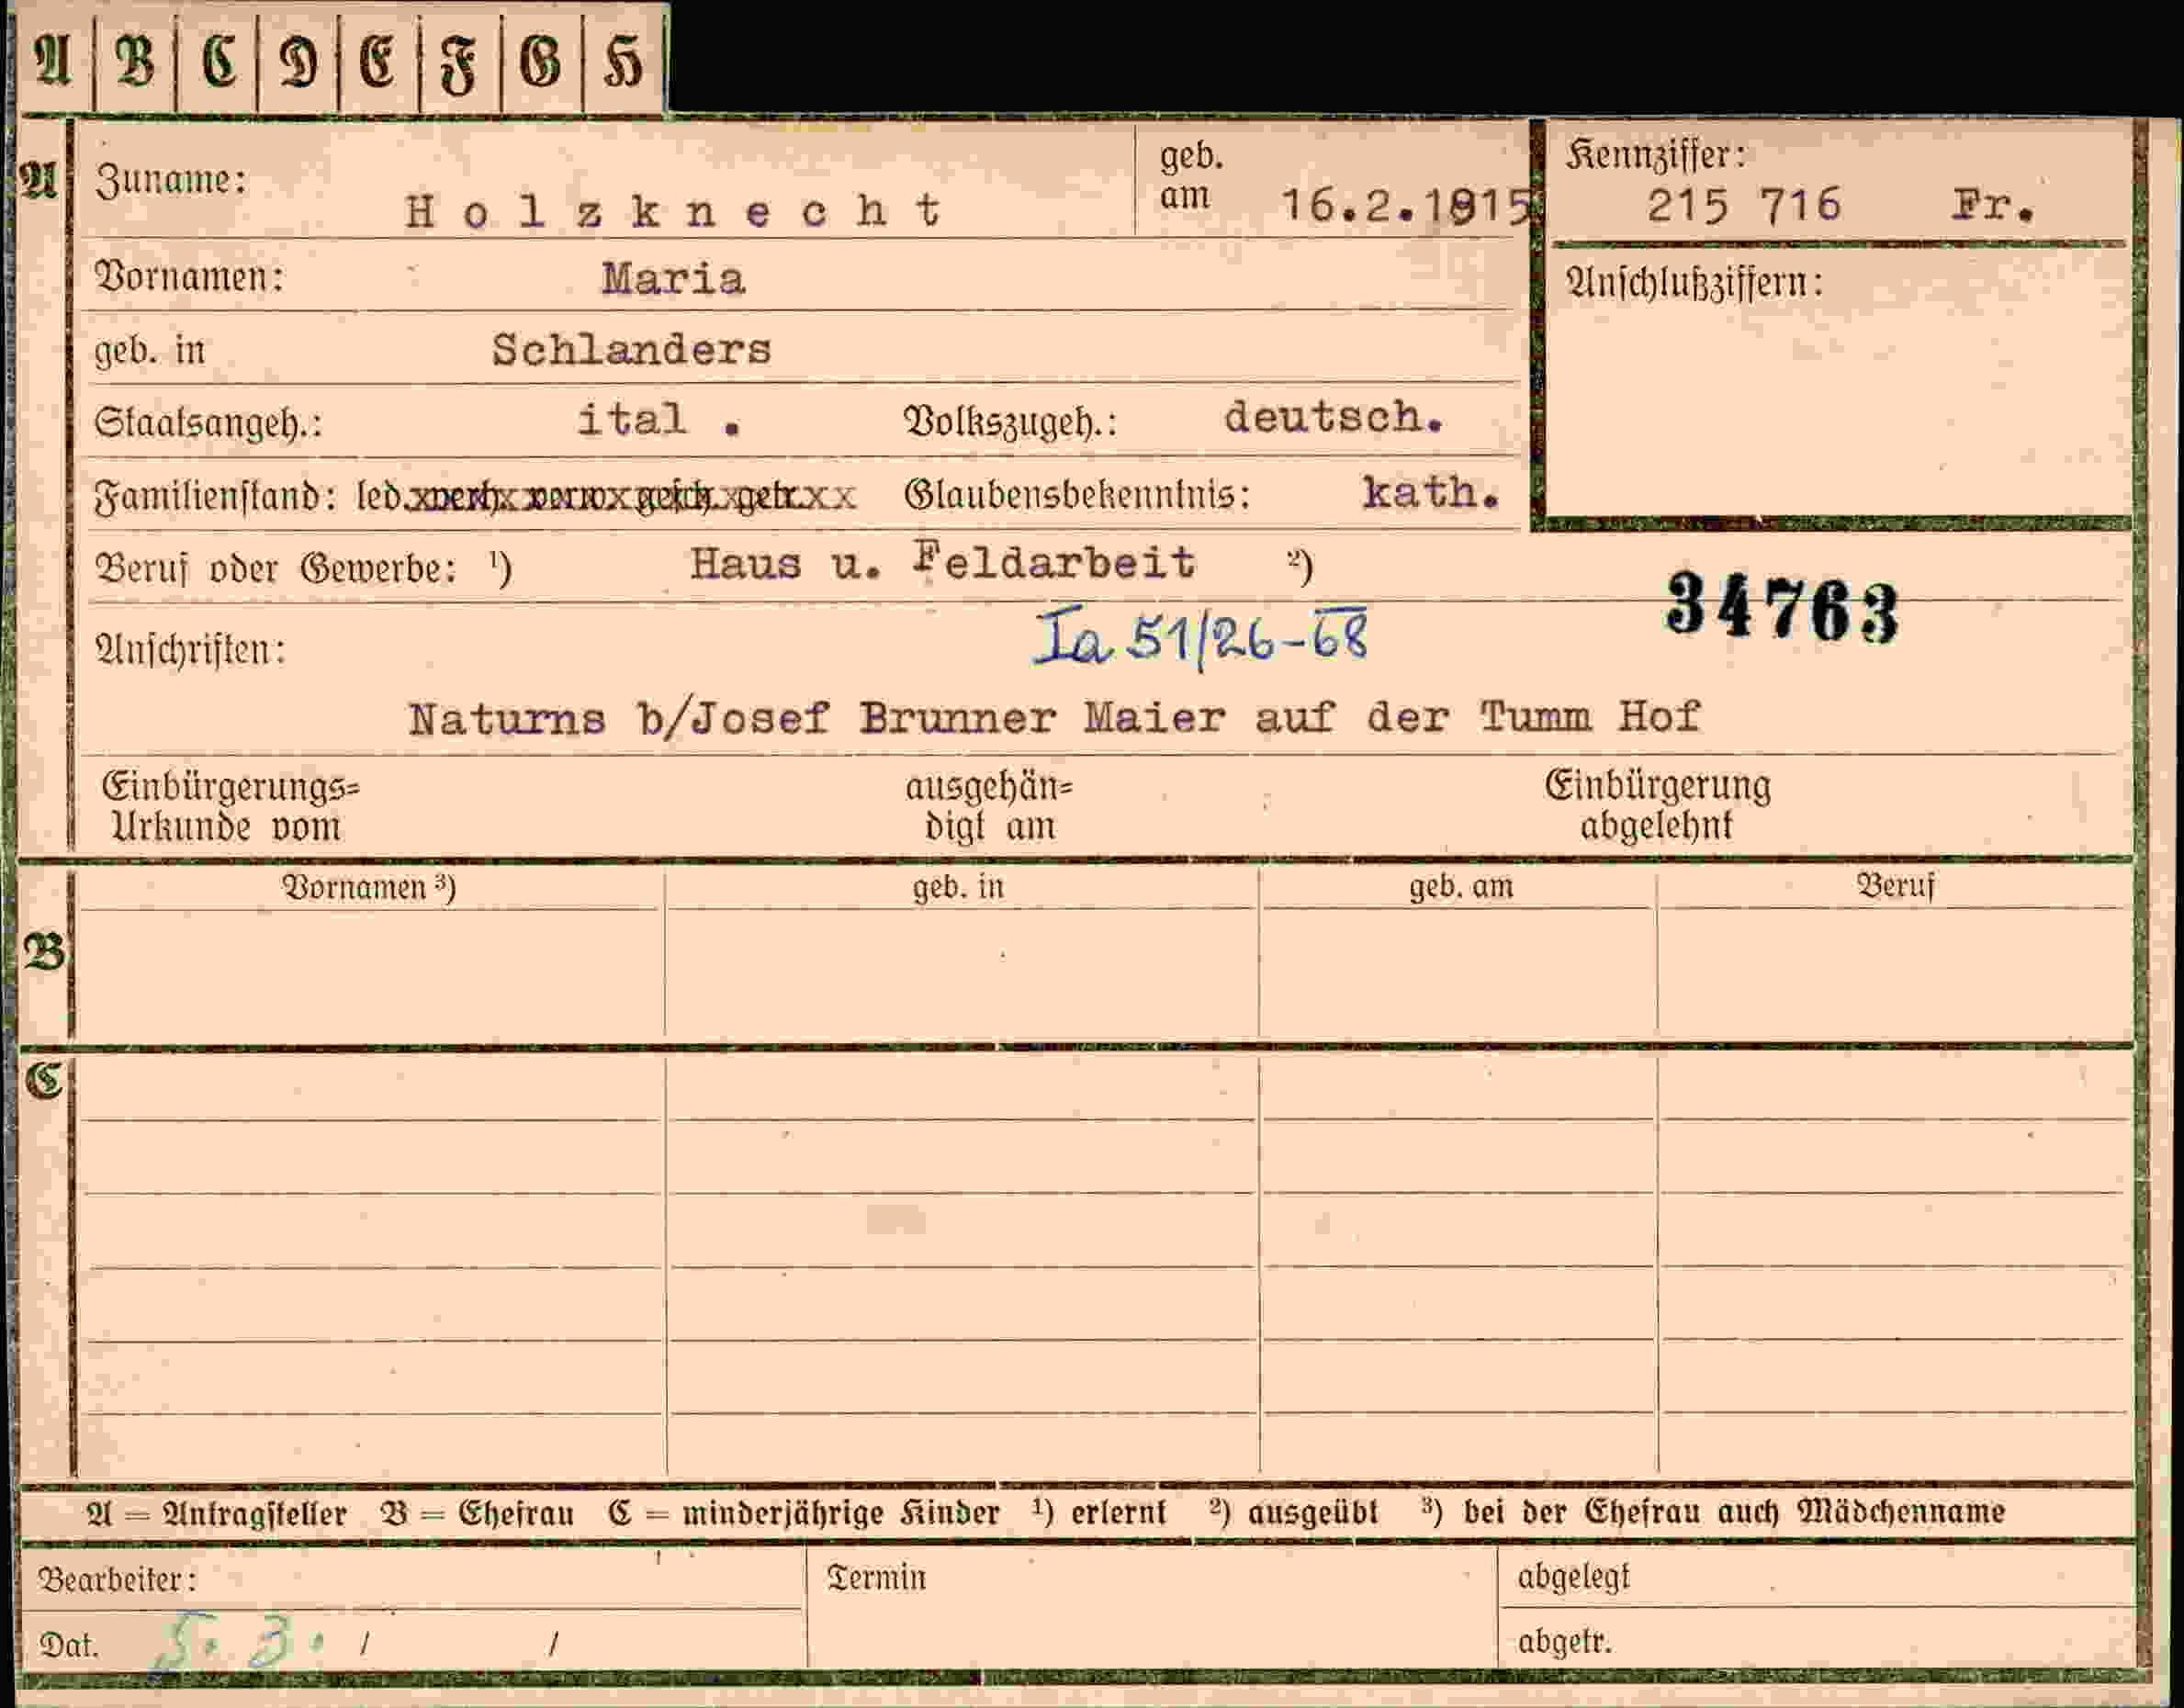The width and height of the screenshot is (2184, 1708).
Task: Click the section C side letter
Action: pyautogui.click(x=45, y=1082)
